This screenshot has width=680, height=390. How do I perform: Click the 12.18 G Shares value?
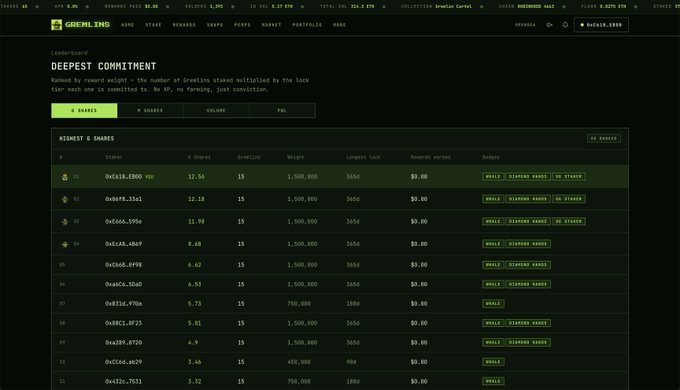[196, 199]
